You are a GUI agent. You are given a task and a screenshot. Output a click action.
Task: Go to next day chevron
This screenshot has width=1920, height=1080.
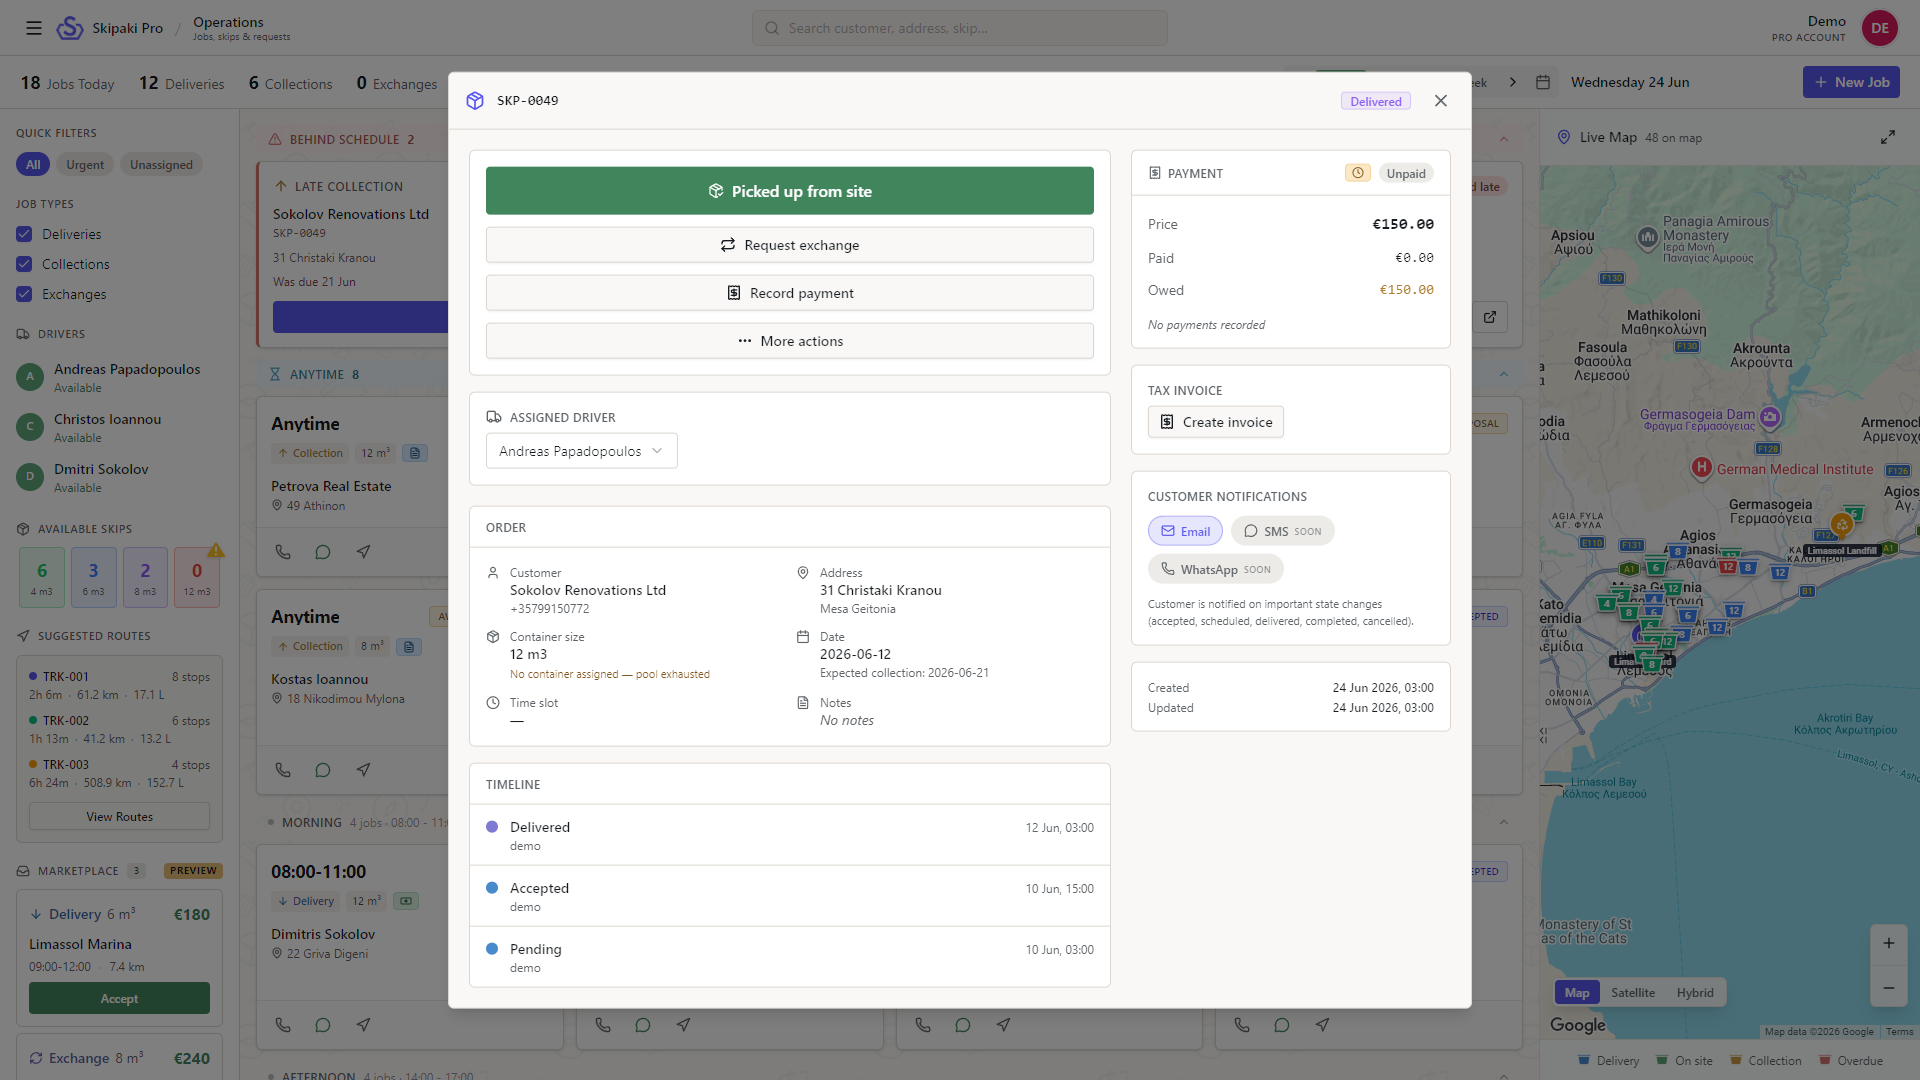[x=1512, y=82]
